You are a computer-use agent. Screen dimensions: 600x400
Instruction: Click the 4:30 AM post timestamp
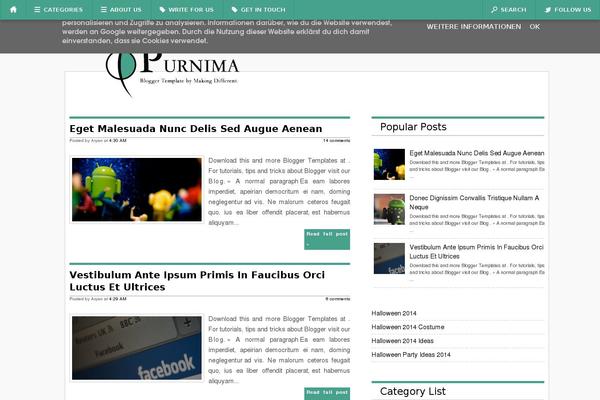[x=117, y=140]
